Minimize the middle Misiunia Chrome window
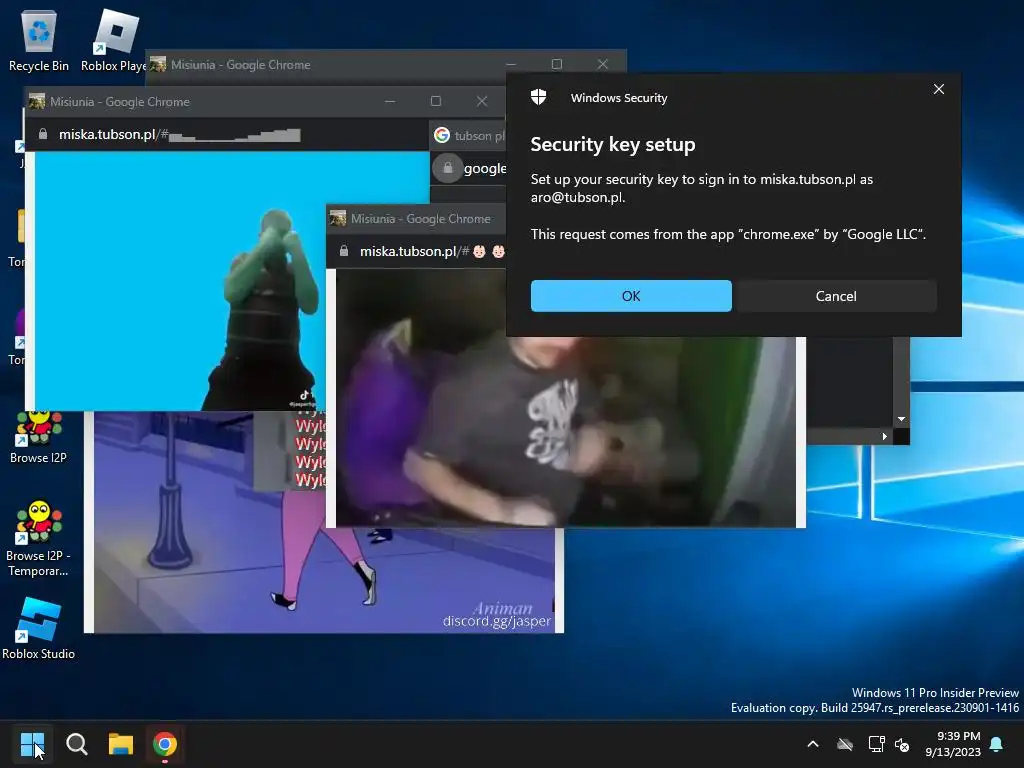This screenshot has height=768, width=1024. pos(390,101)
